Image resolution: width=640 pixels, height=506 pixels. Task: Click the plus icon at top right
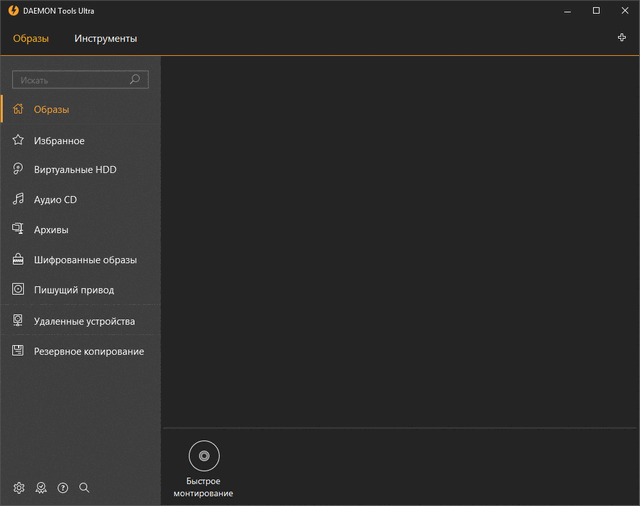coord(622,38)
